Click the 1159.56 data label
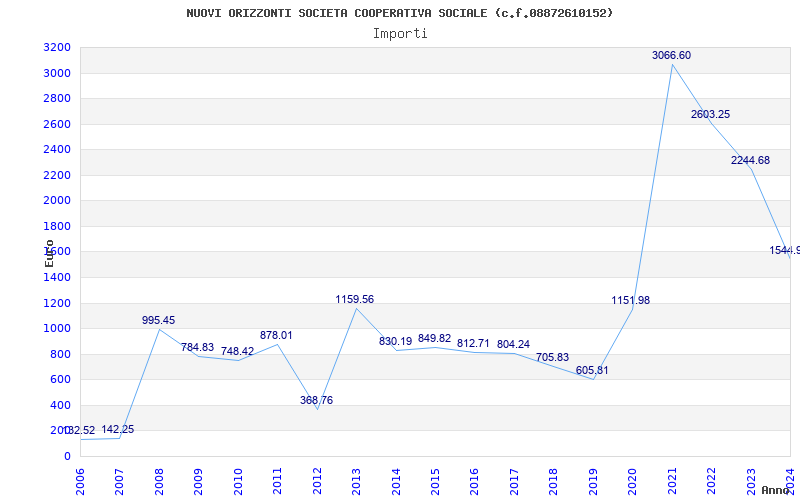 click(355, 299)
